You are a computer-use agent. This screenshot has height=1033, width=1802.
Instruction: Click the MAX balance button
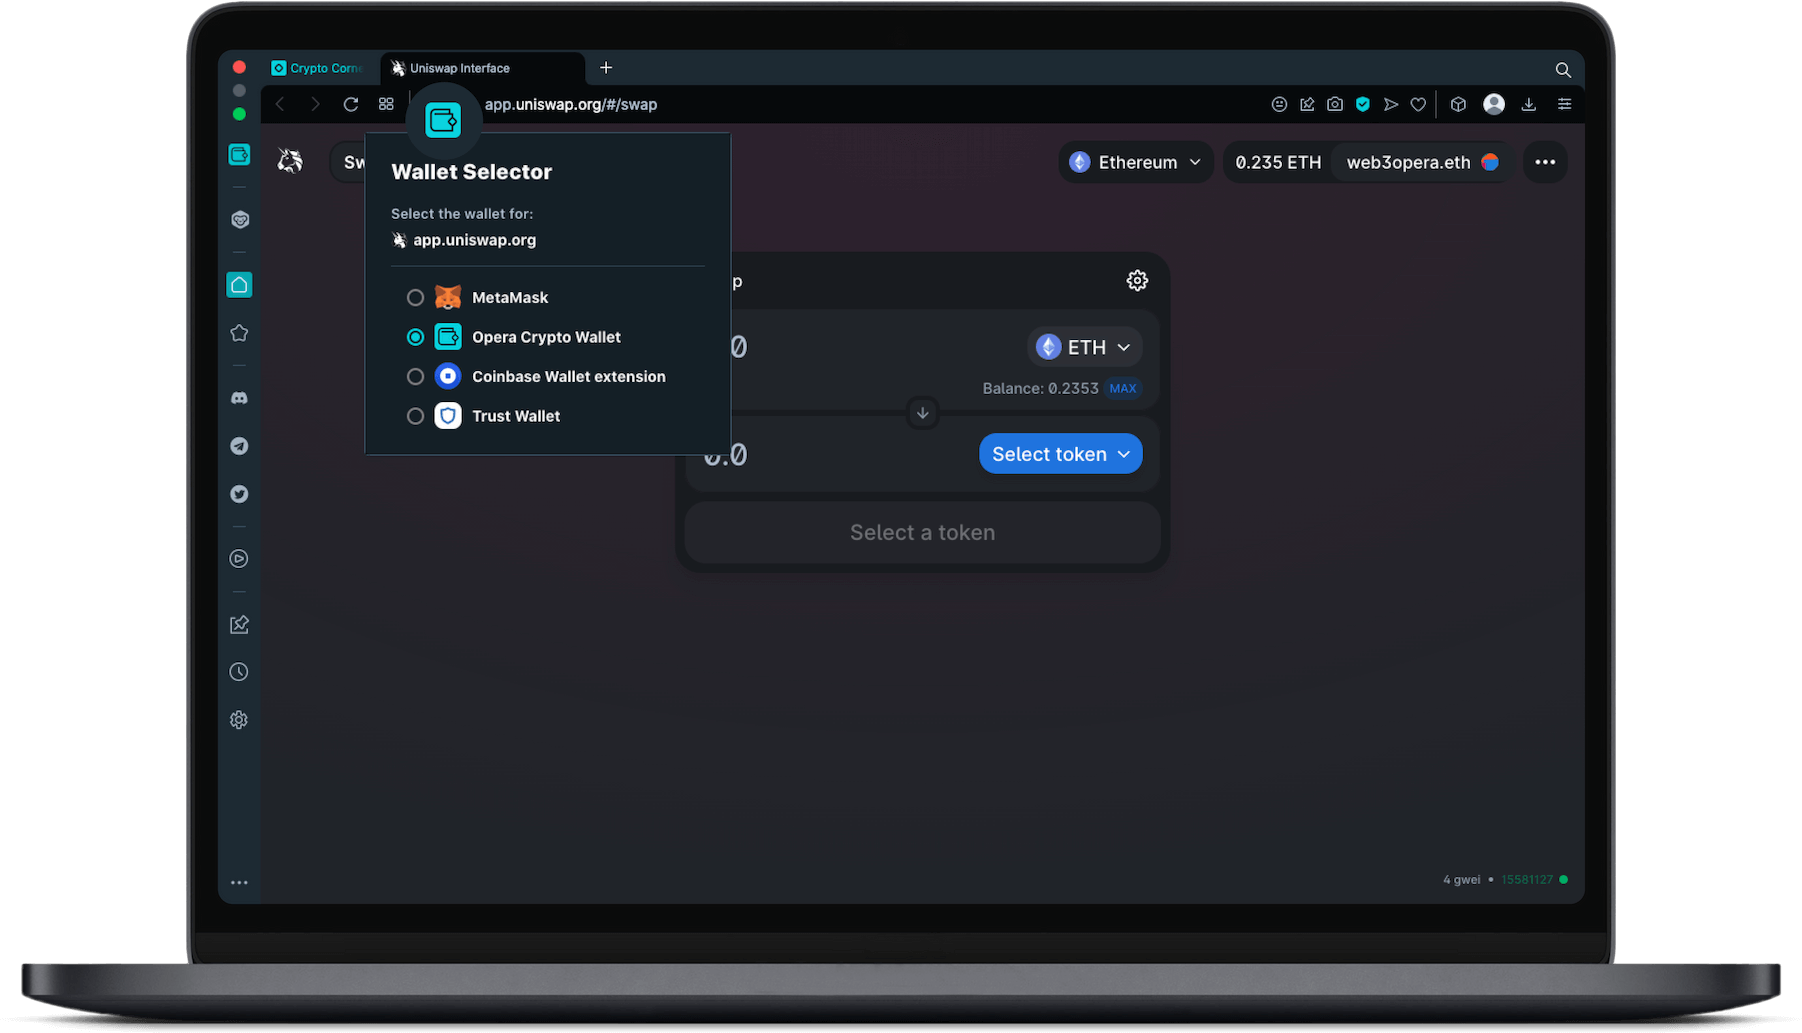(1123, 388)
